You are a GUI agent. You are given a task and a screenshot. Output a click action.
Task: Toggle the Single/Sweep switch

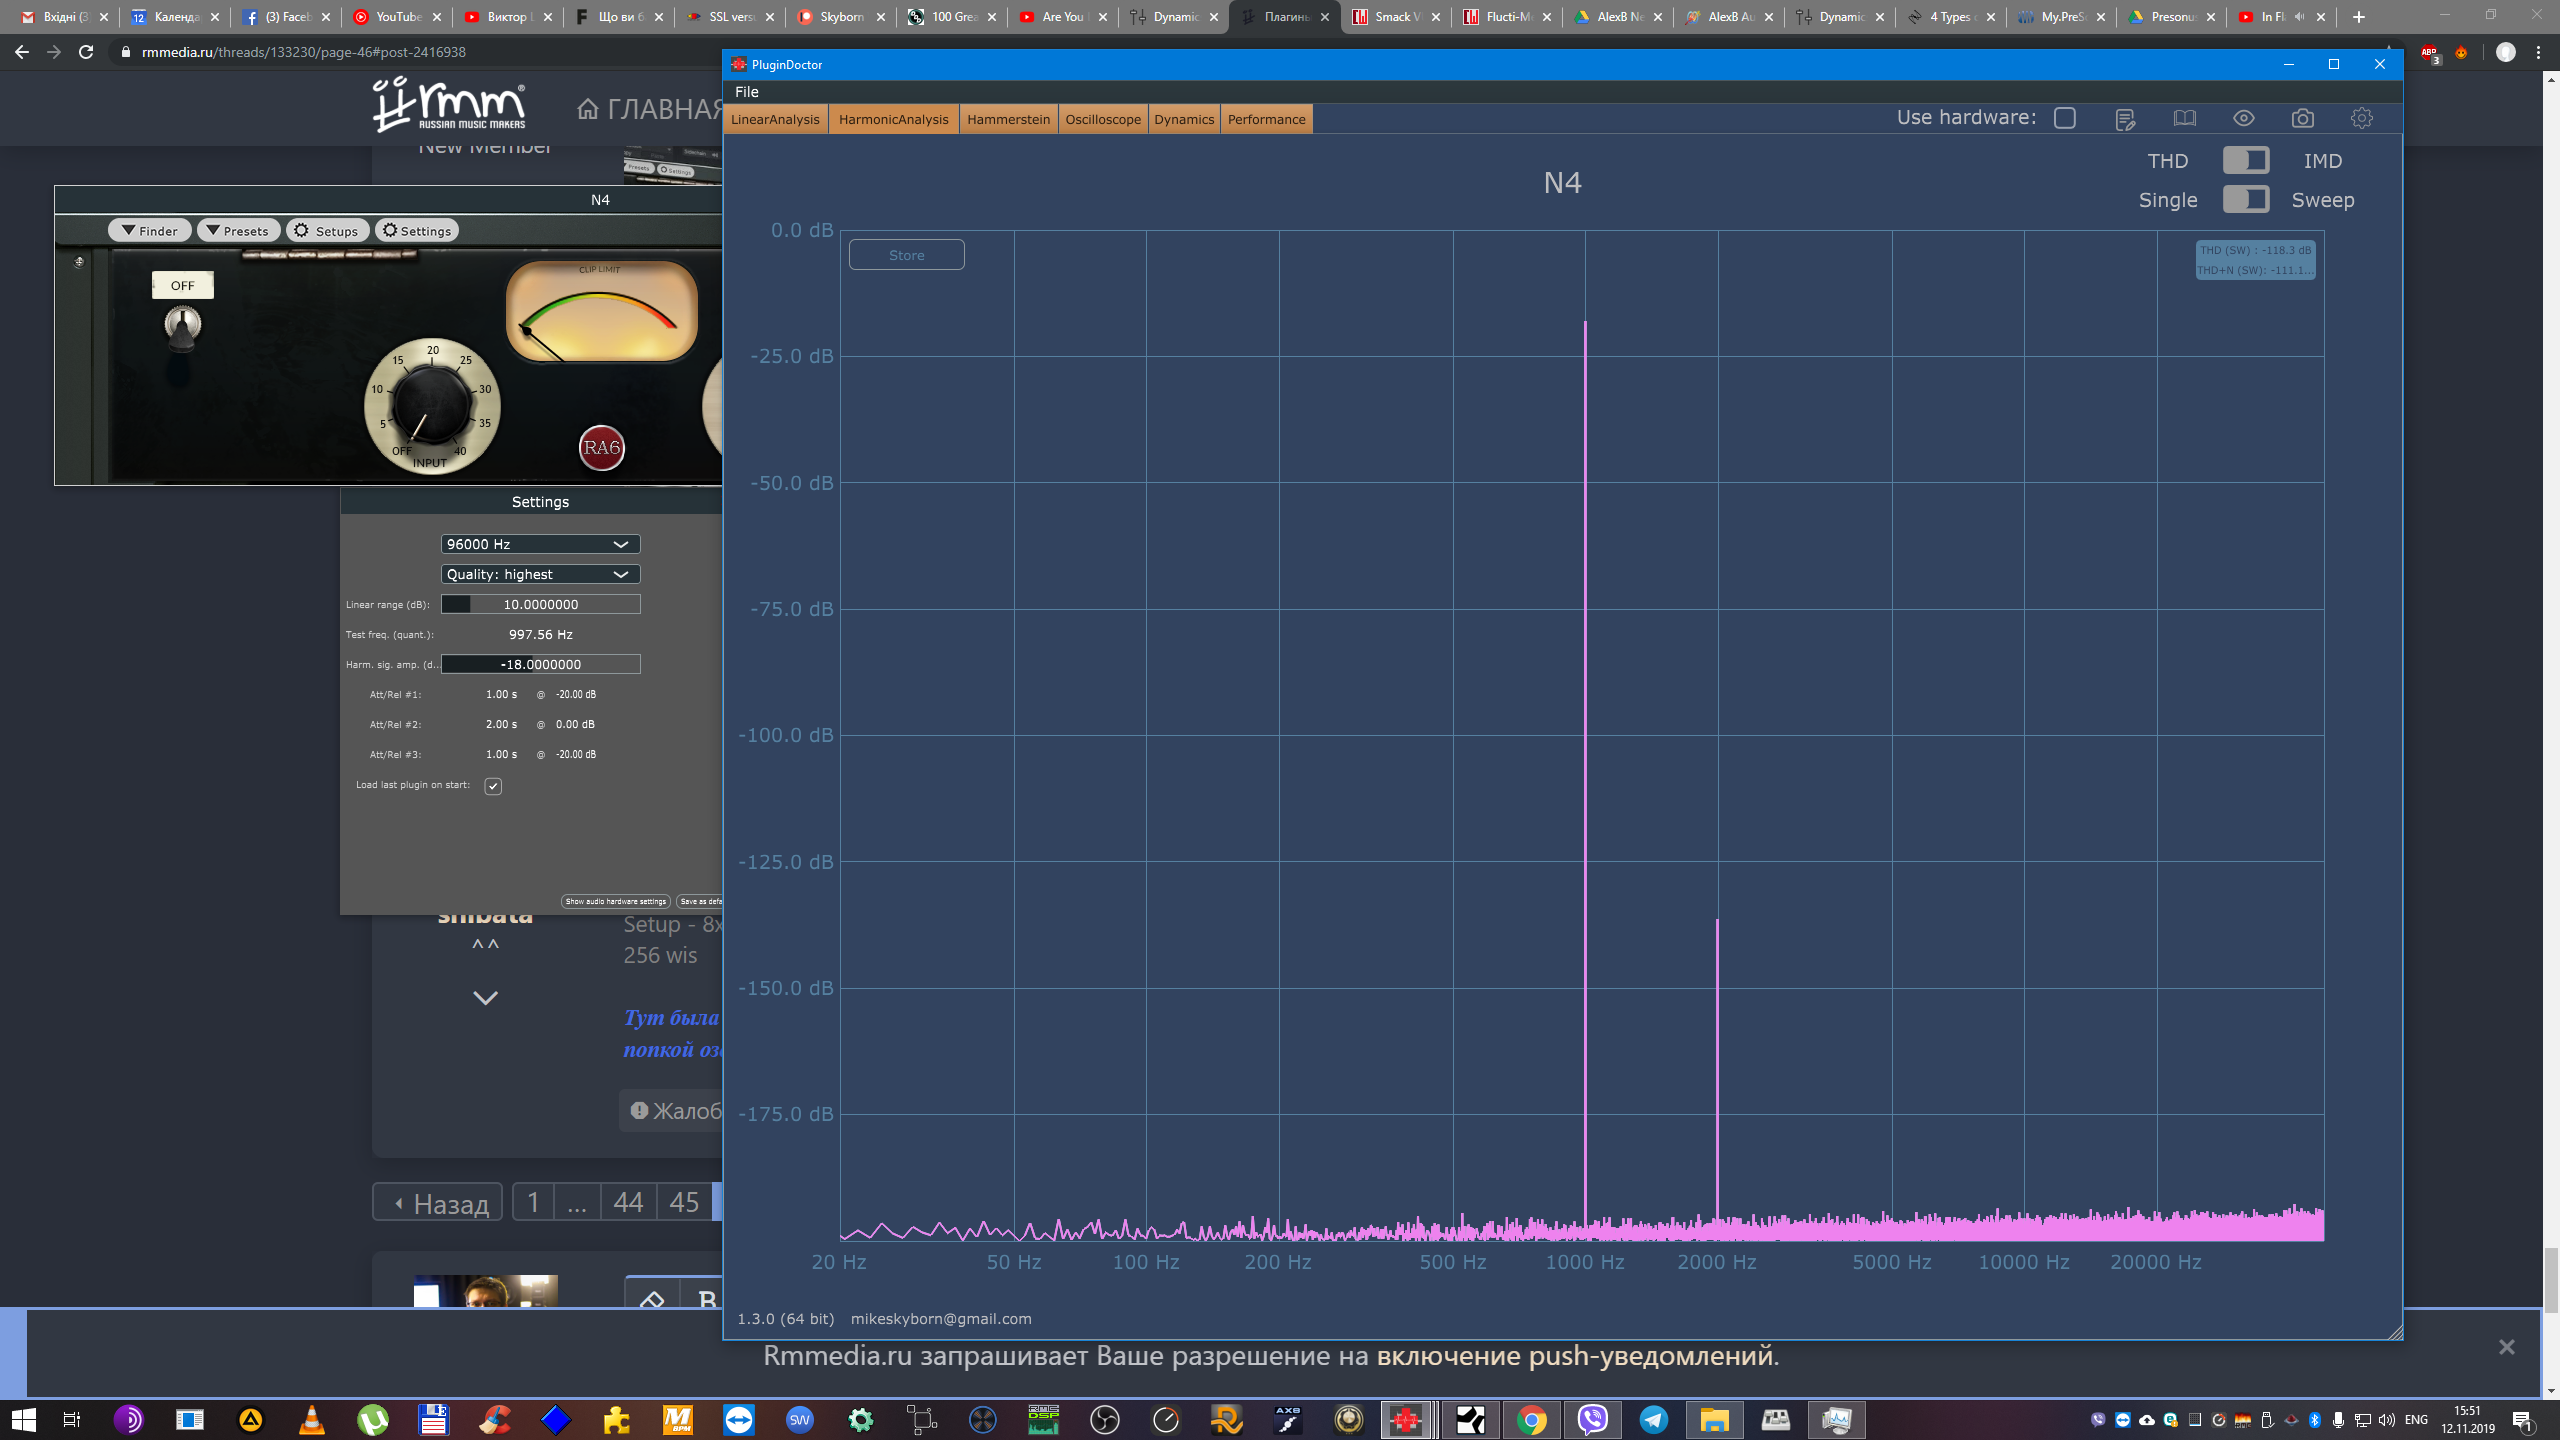point(2245,199)
